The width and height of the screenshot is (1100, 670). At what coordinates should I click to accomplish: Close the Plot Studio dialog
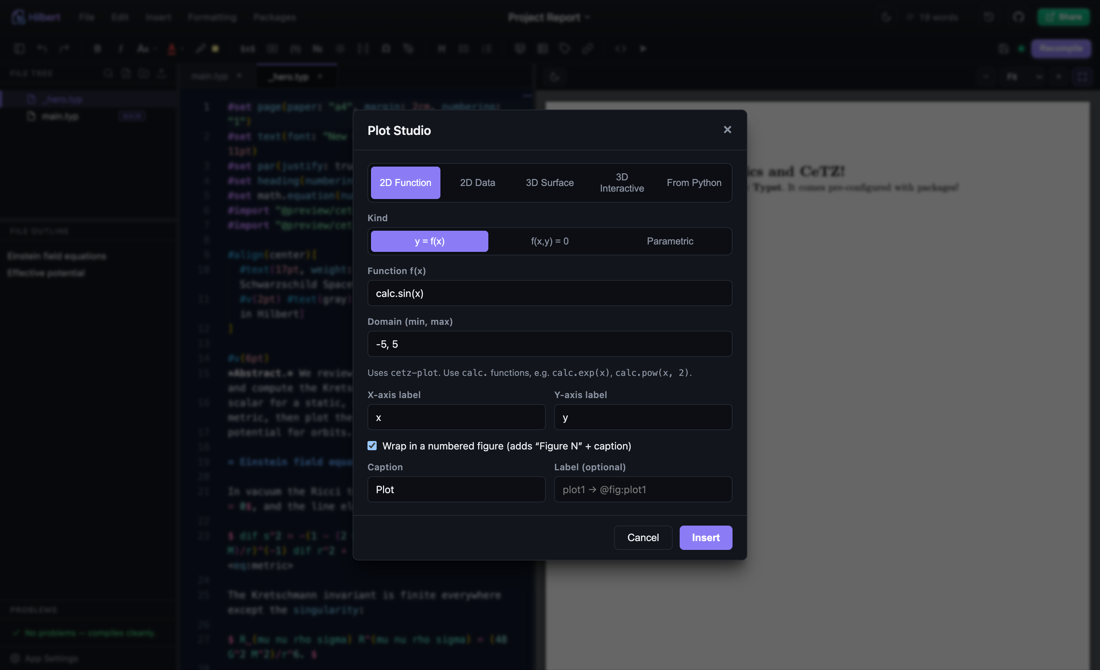click(x=727, y=130)
